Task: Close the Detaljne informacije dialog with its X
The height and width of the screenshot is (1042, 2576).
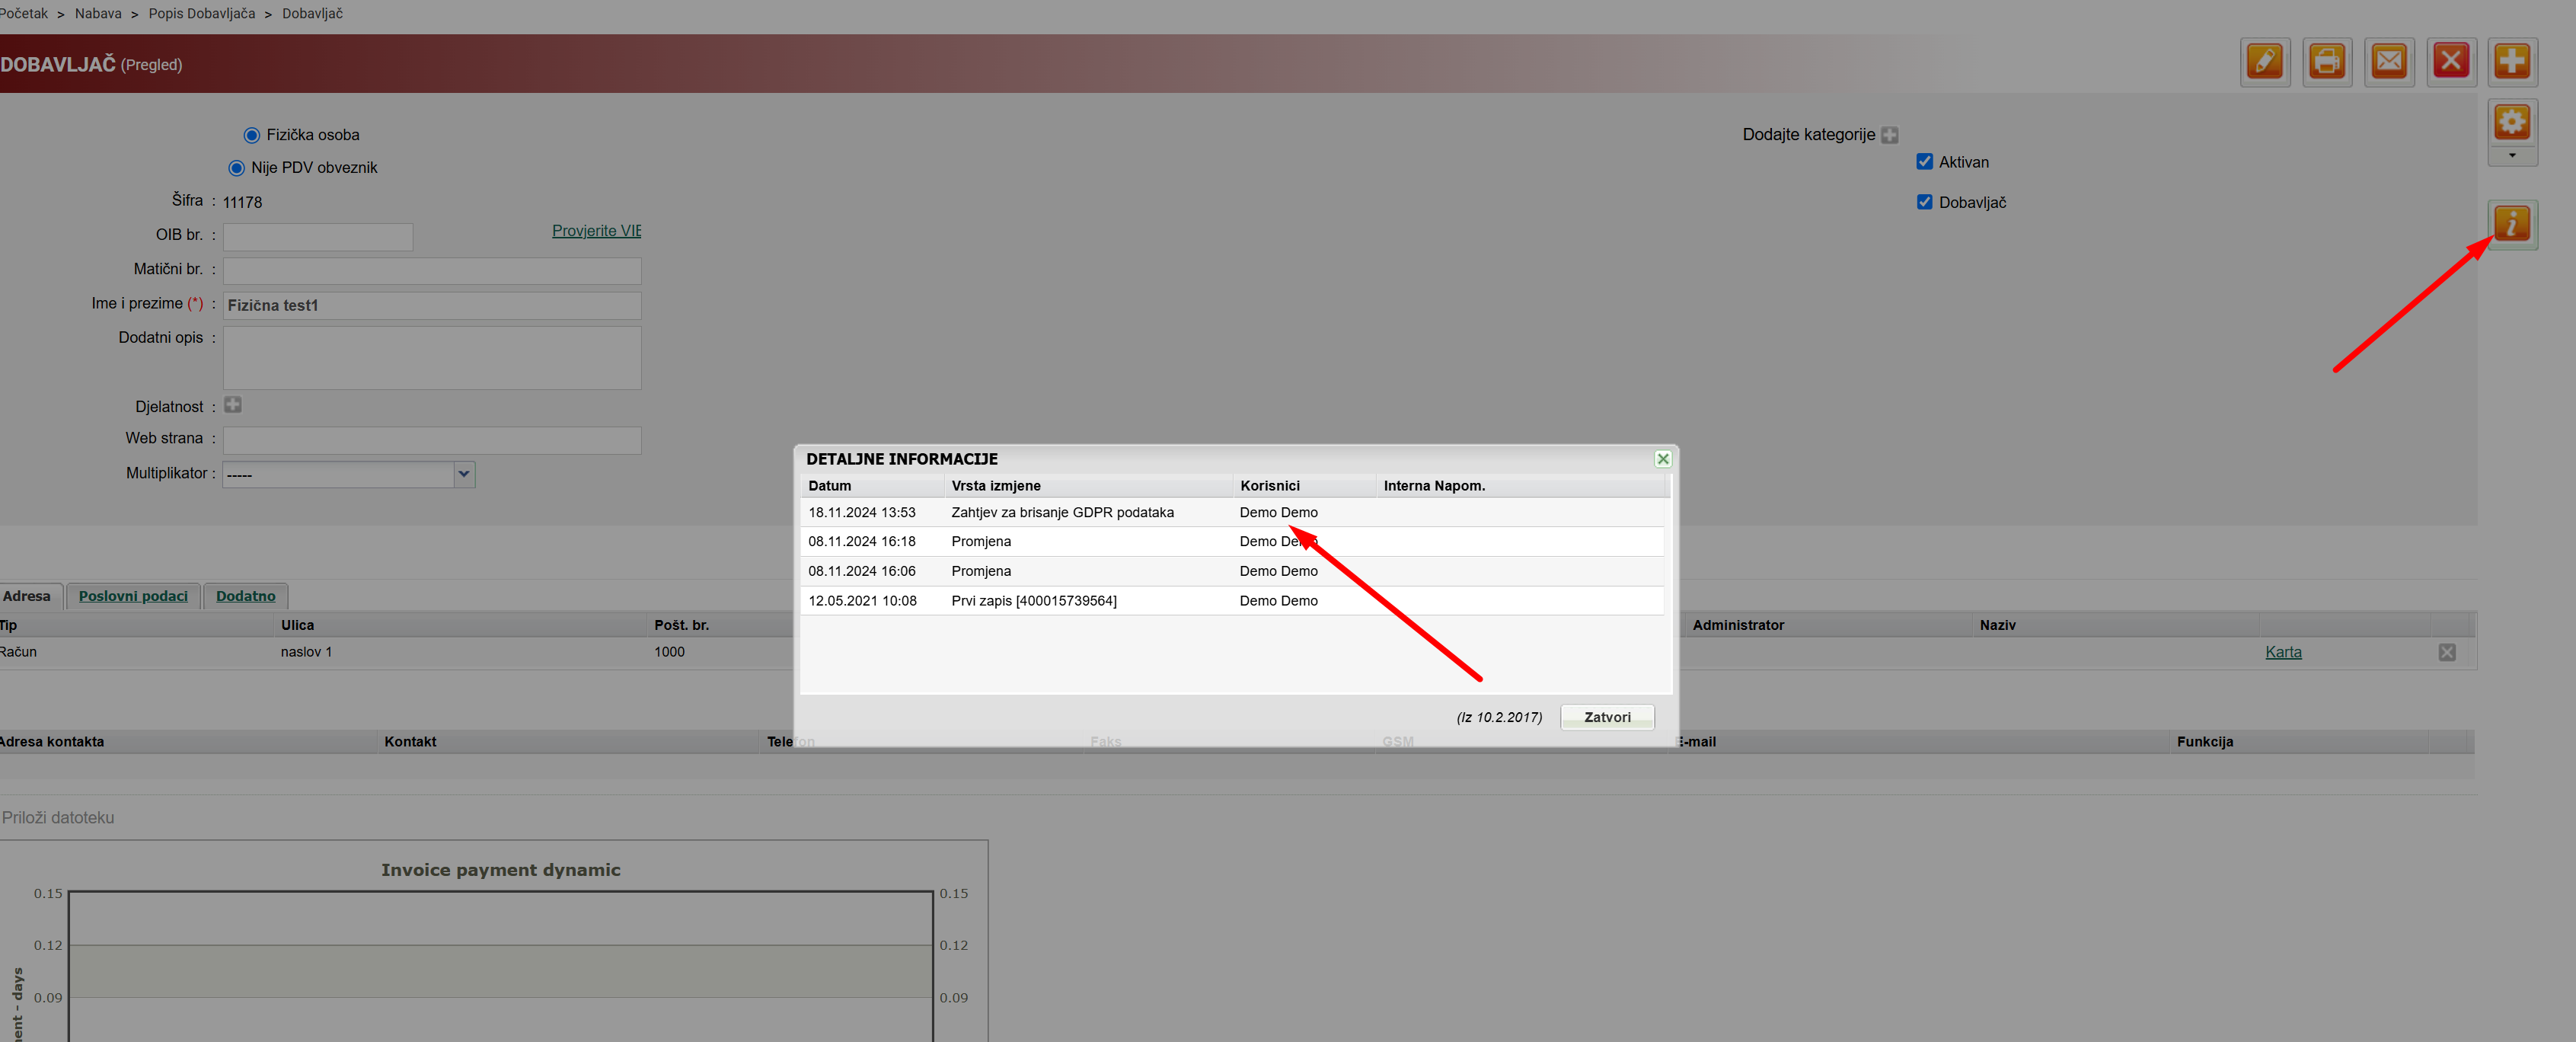Action: pyautogui.click(x=1662, y=459)
